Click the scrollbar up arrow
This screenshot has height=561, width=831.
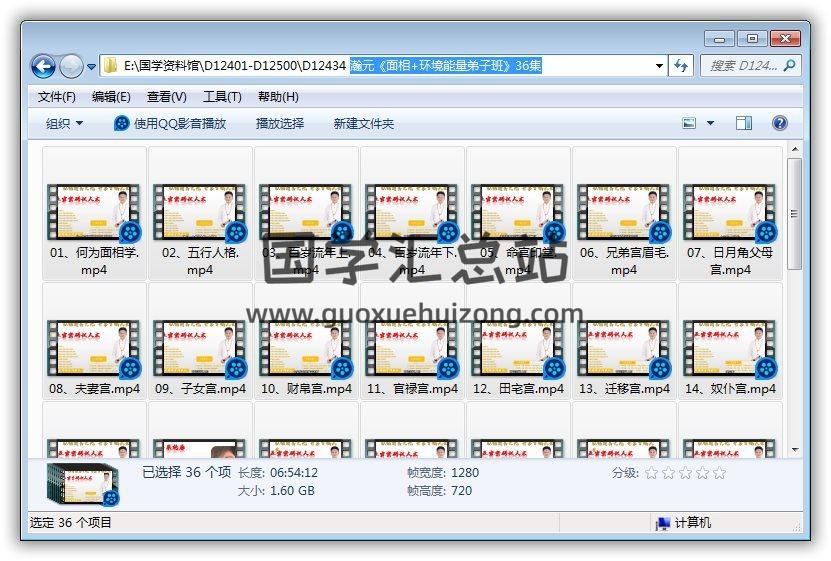[x=794, y=149]
